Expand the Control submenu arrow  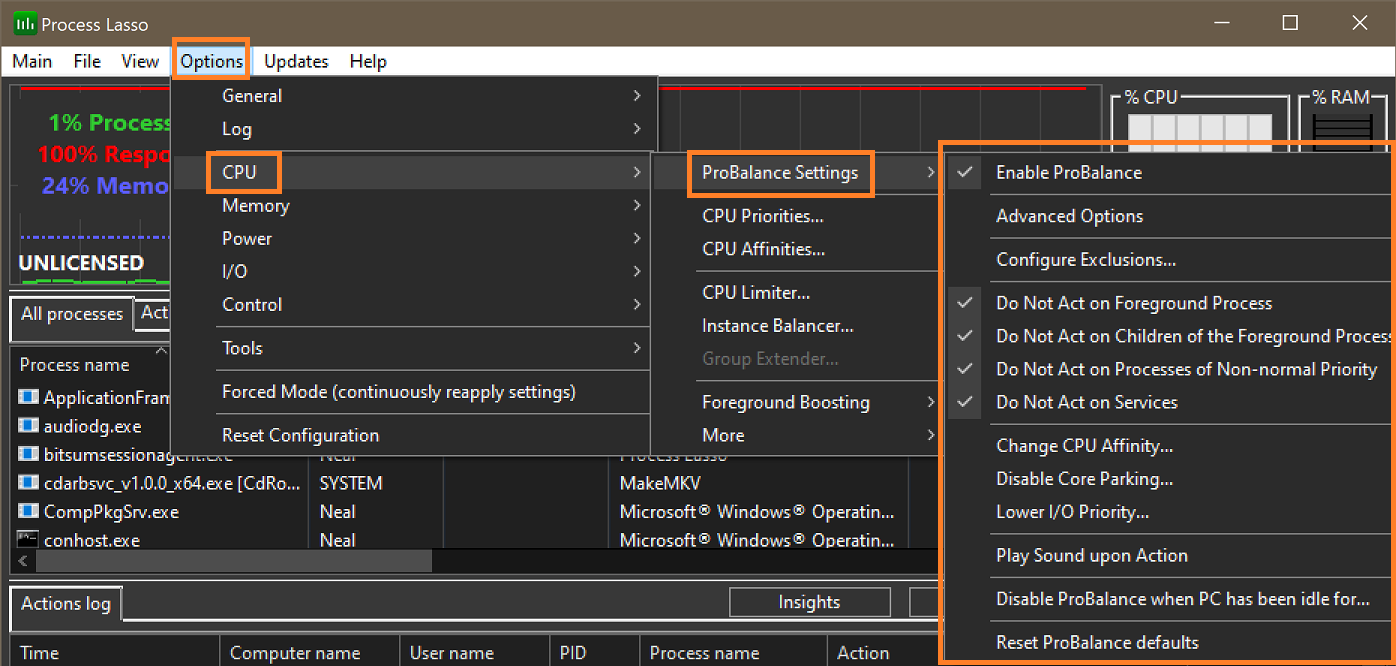[x=637, y=305]
